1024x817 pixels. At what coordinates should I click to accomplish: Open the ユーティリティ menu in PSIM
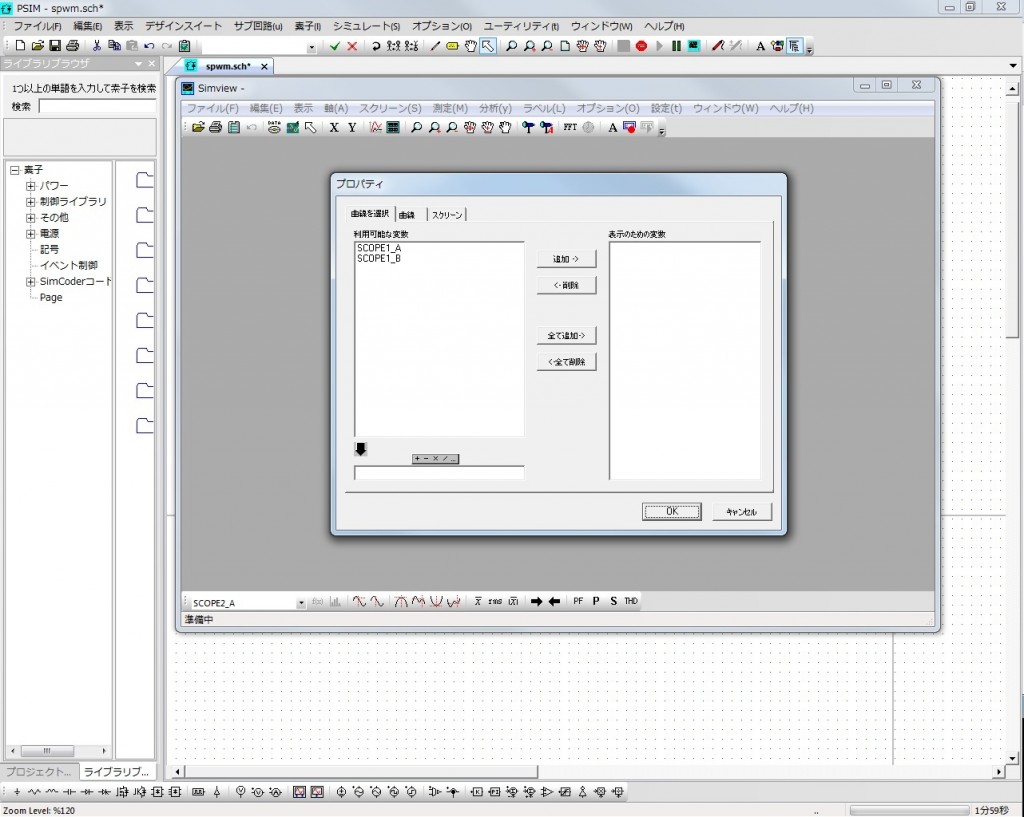pos(521,26)
